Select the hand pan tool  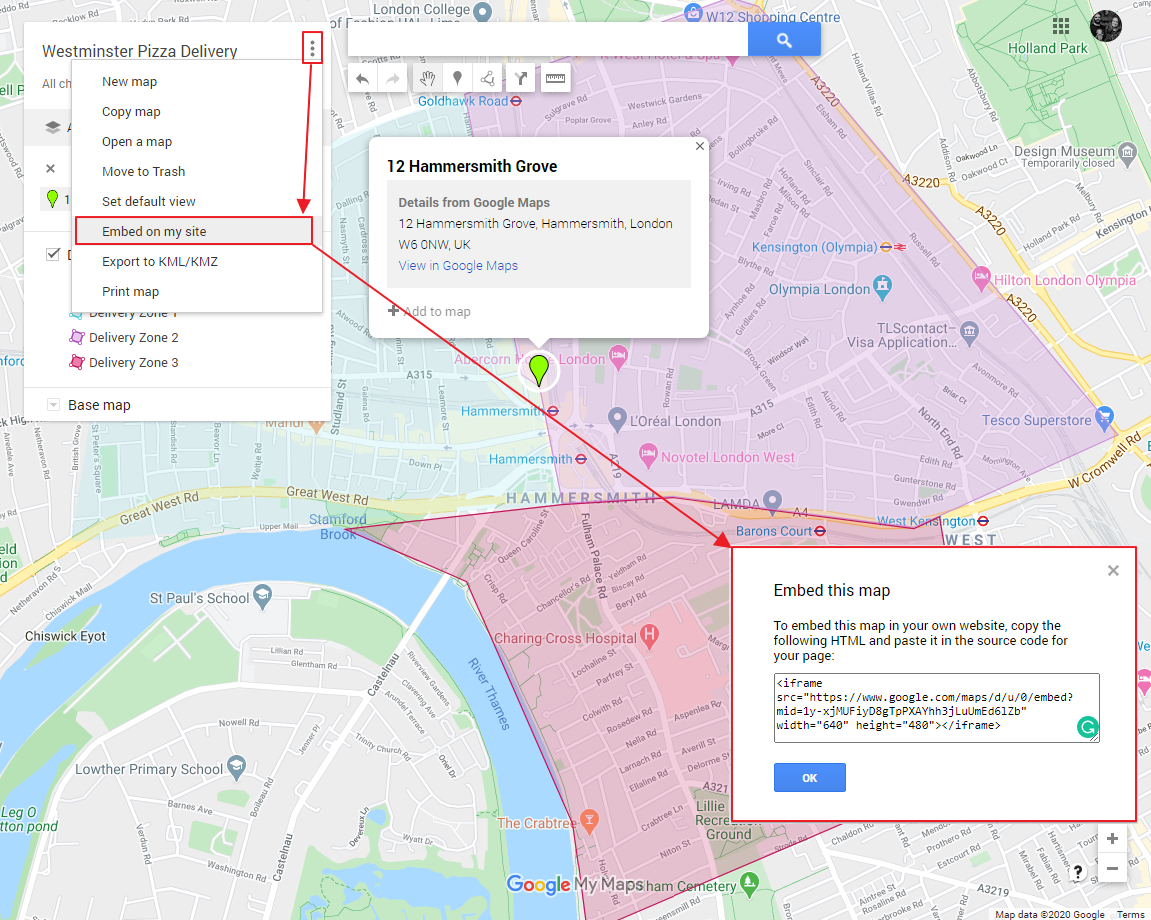coord(427,78)
